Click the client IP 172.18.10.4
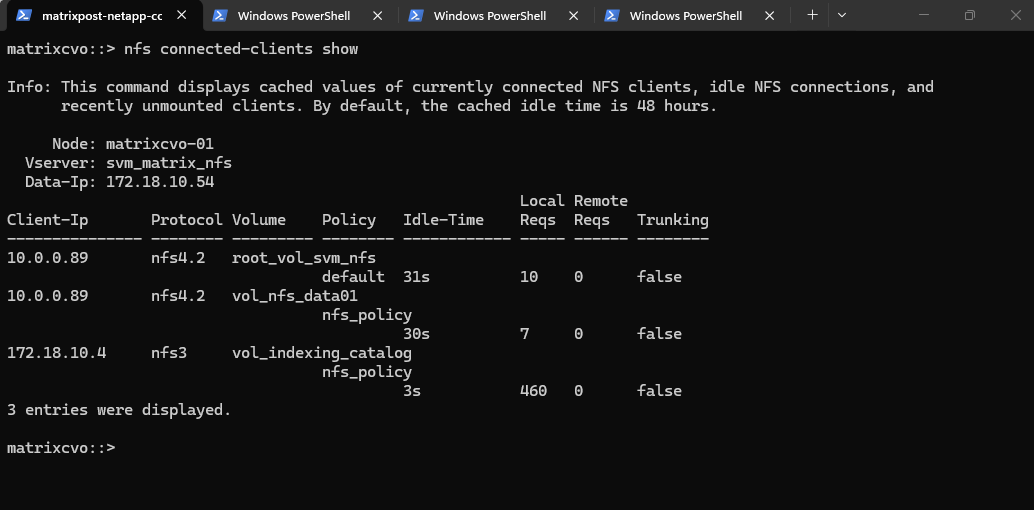Screen dimensions: 1034x510 (56, 353)
